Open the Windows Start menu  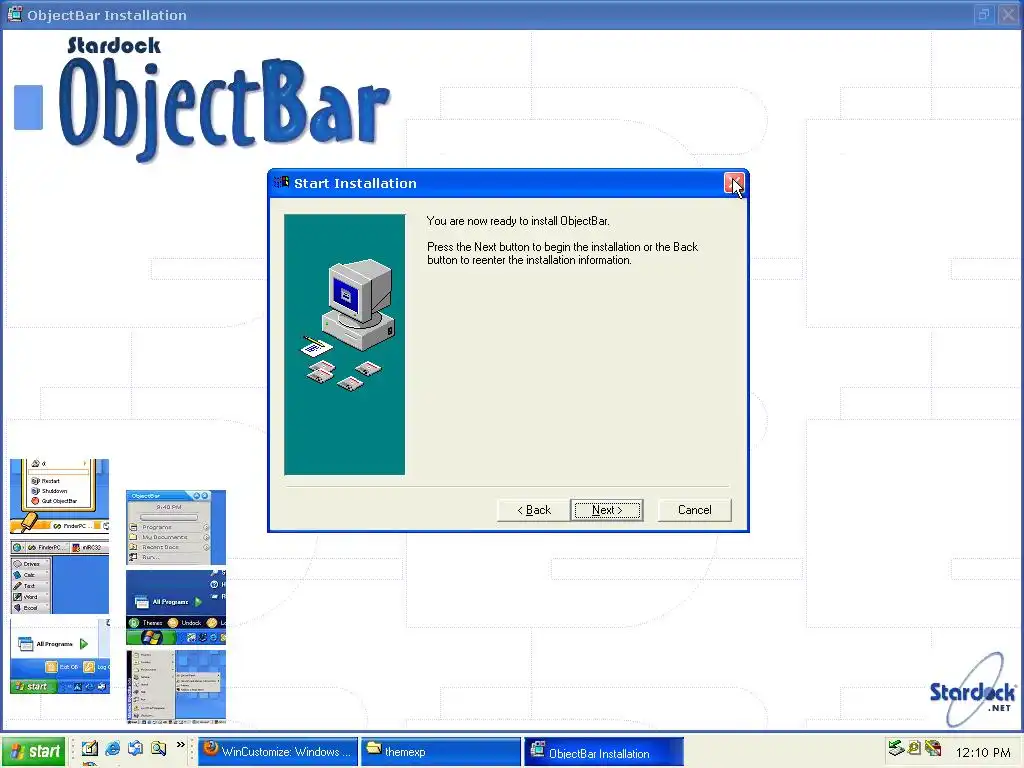coord(34,752)
